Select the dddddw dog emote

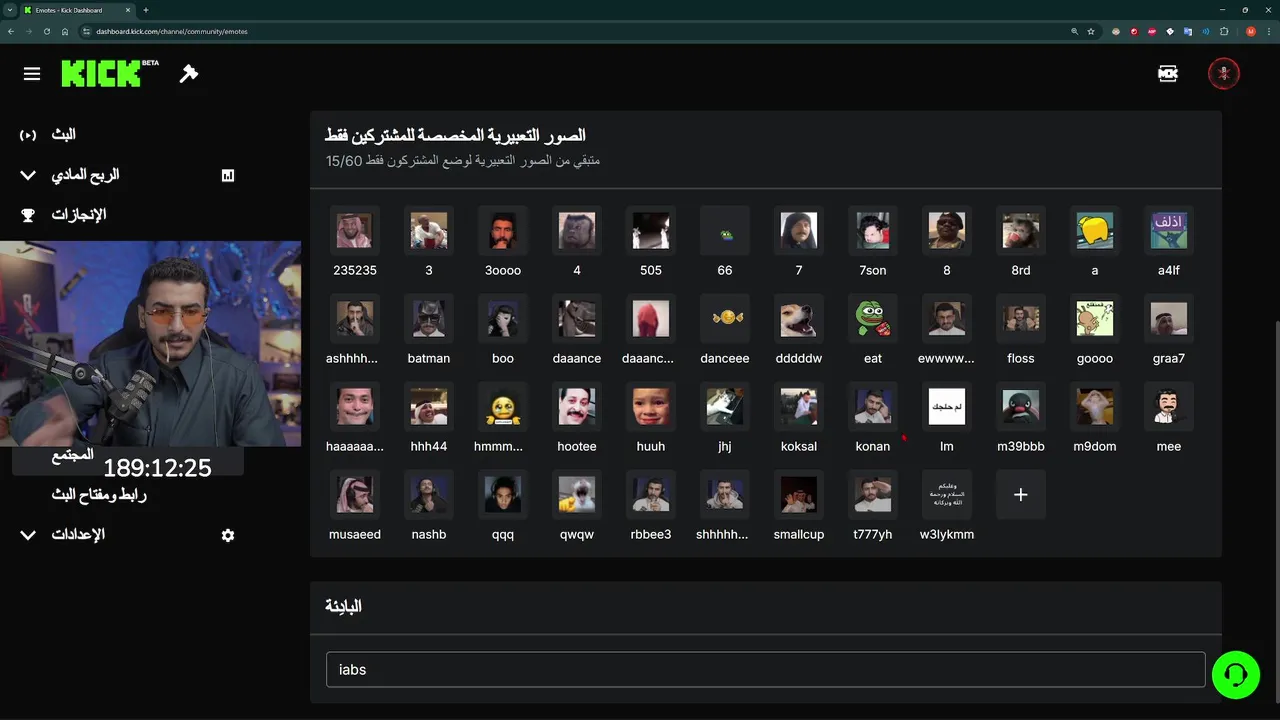pos(799,319)
